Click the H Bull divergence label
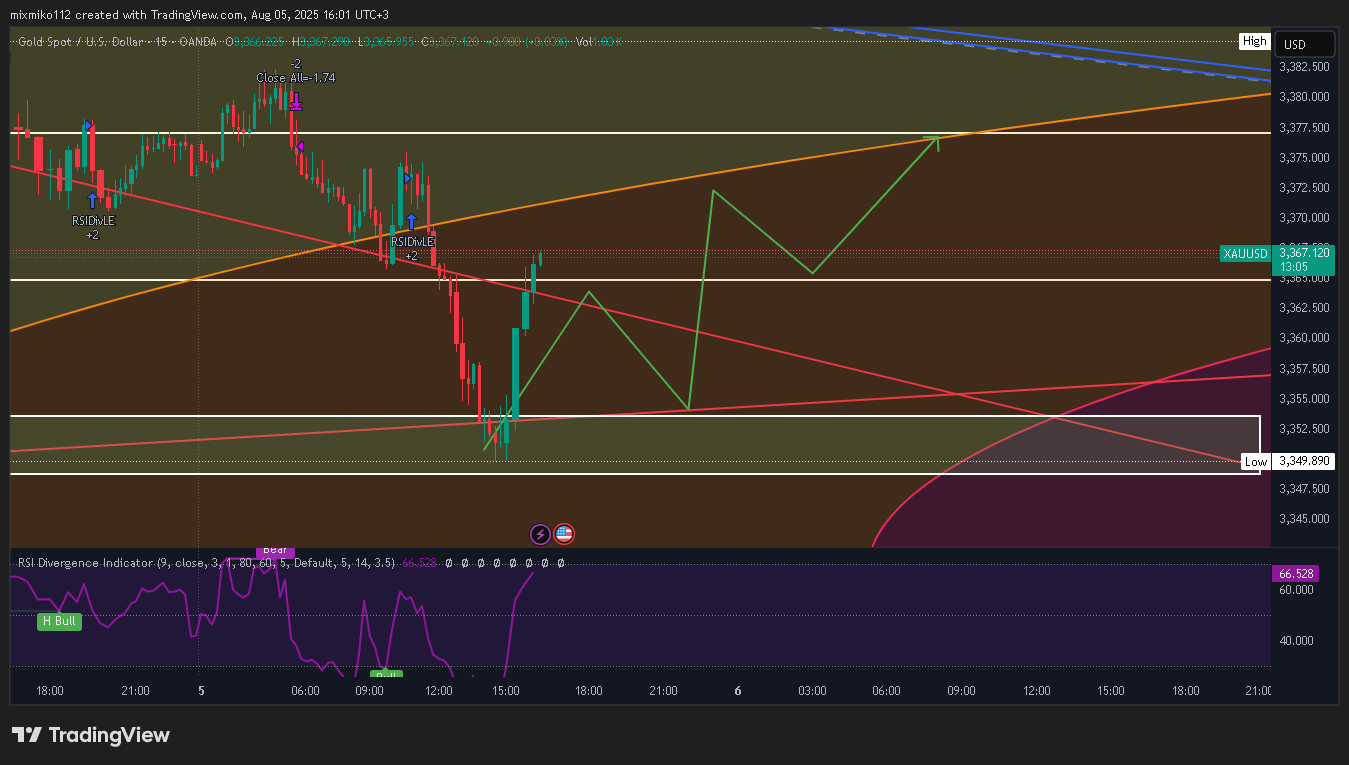1349x765 pixels. coord(58,621)
